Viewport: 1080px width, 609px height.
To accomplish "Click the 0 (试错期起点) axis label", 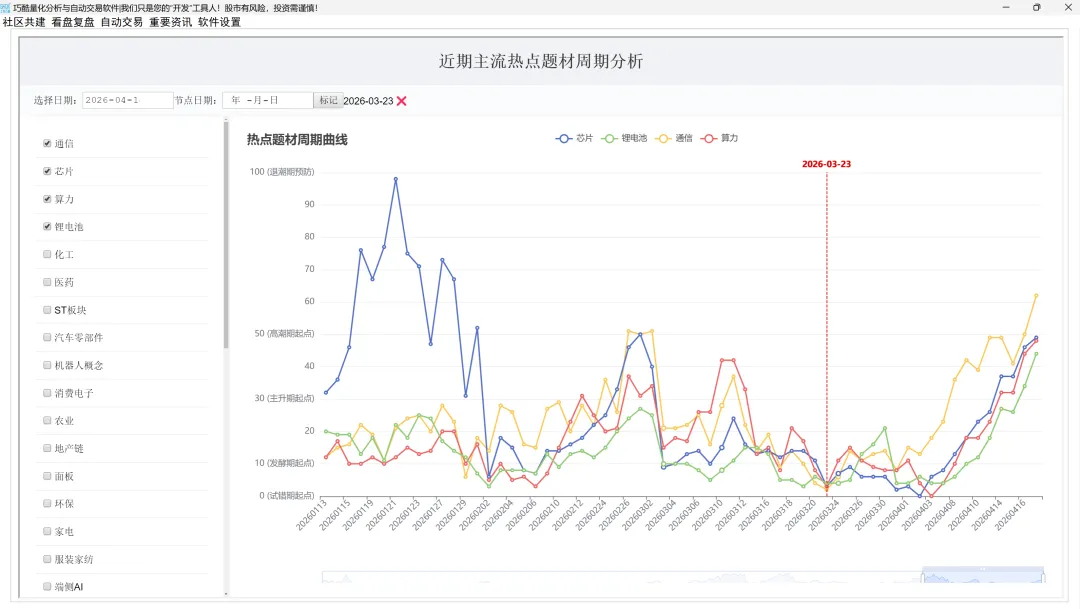I will 287,495.
